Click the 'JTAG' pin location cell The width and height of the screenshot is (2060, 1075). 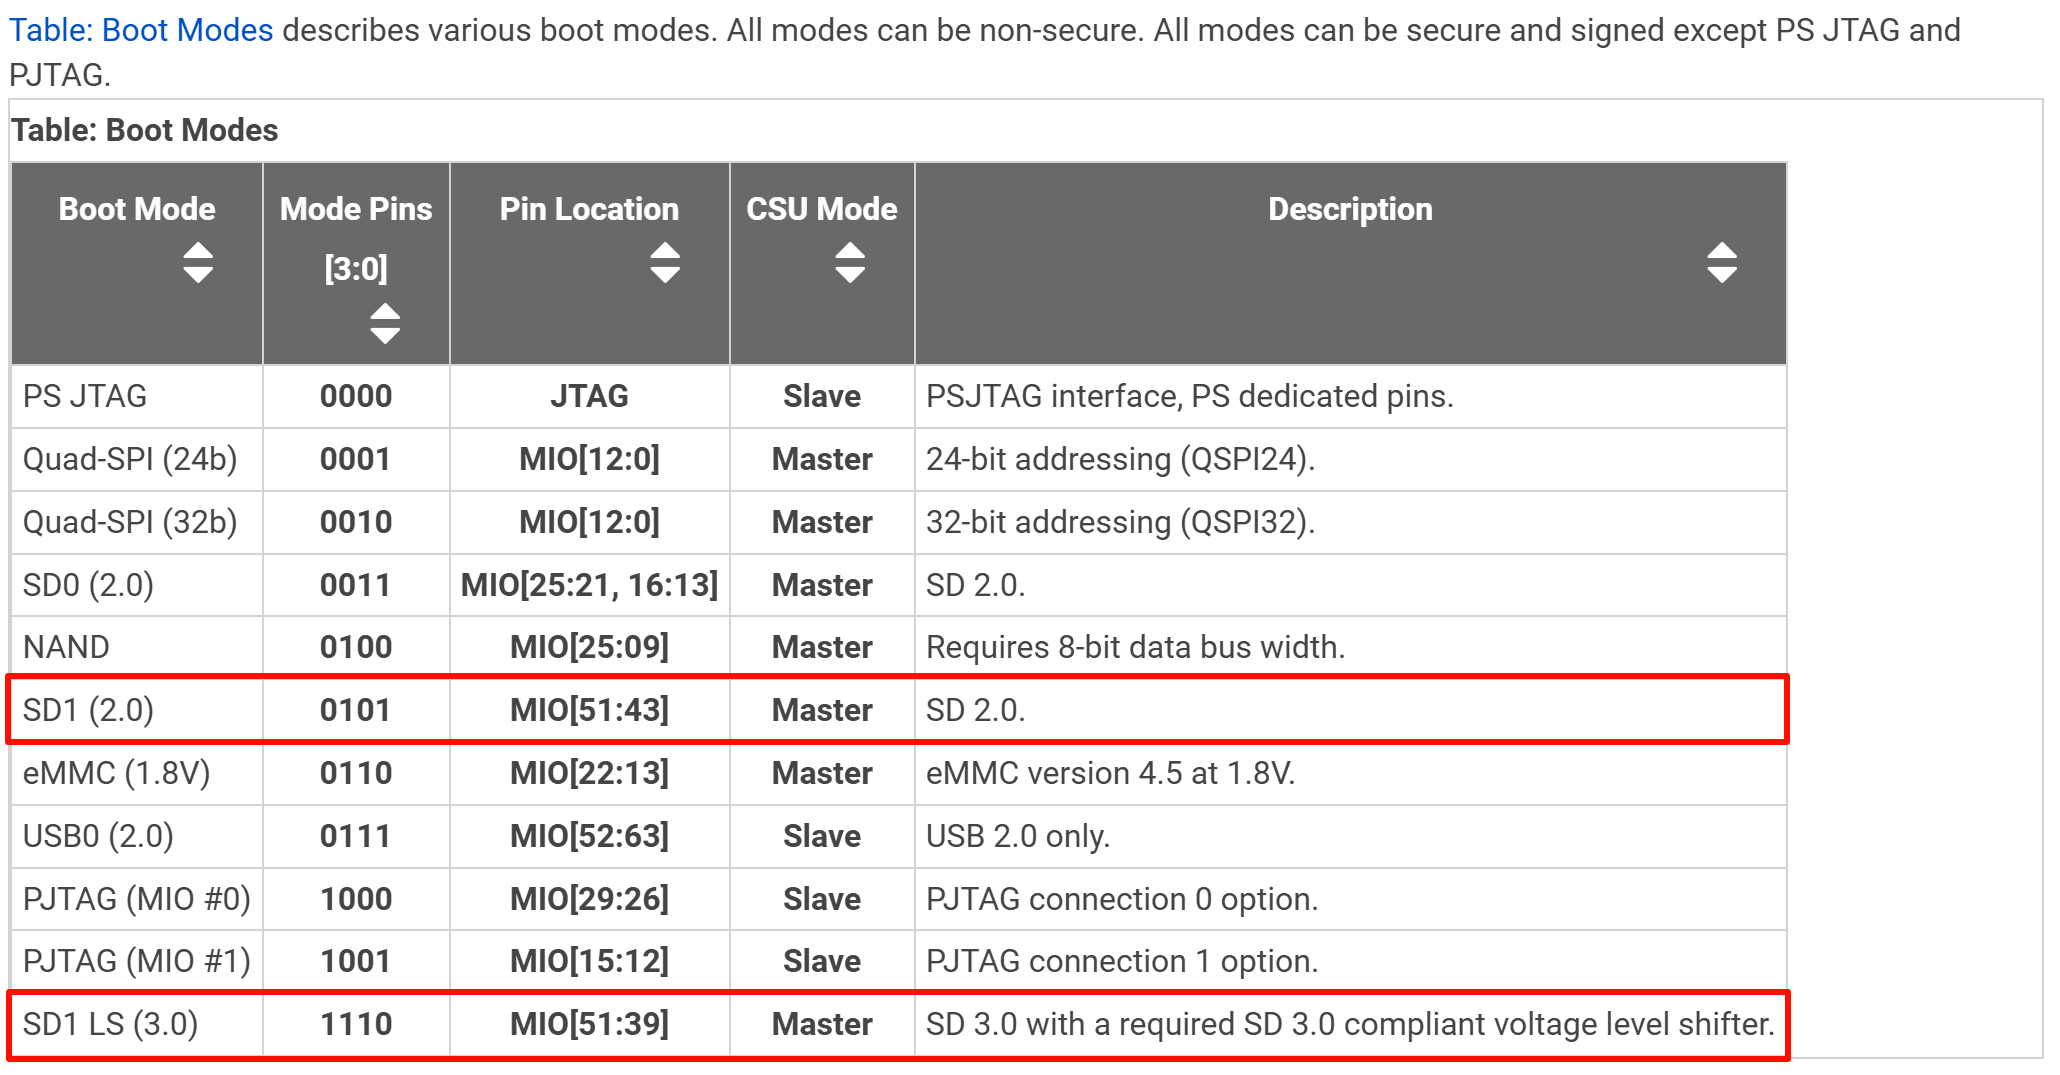point(589,396)
